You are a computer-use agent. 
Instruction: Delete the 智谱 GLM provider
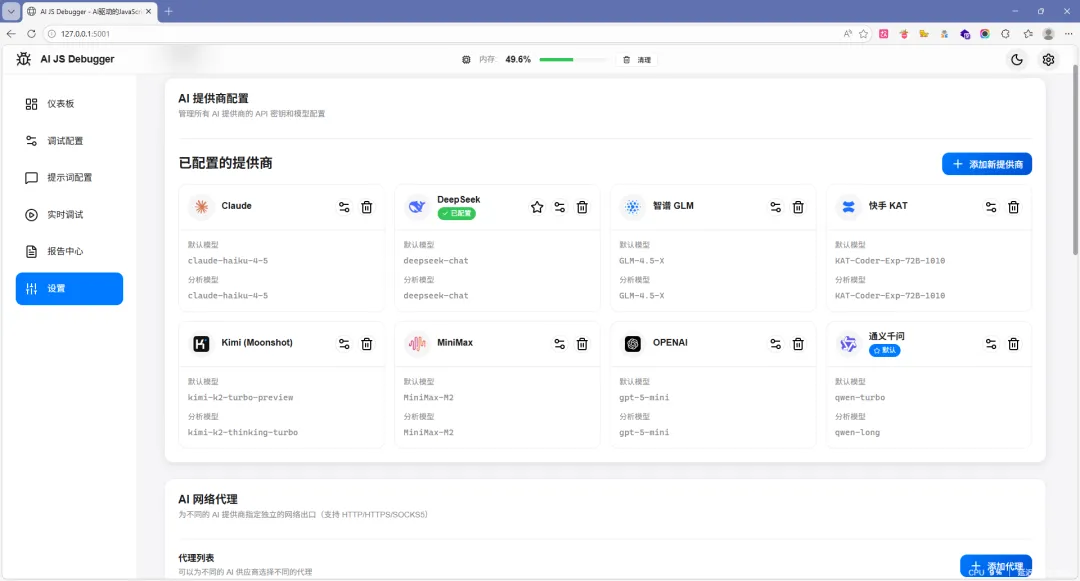point(798,207)
